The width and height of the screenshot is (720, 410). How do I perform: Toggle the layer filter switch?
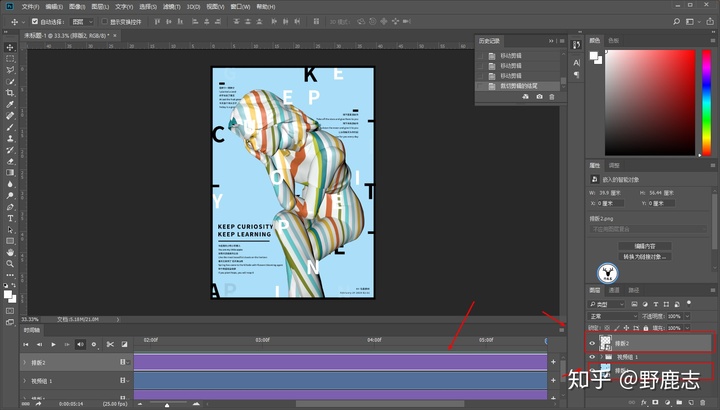688,303
